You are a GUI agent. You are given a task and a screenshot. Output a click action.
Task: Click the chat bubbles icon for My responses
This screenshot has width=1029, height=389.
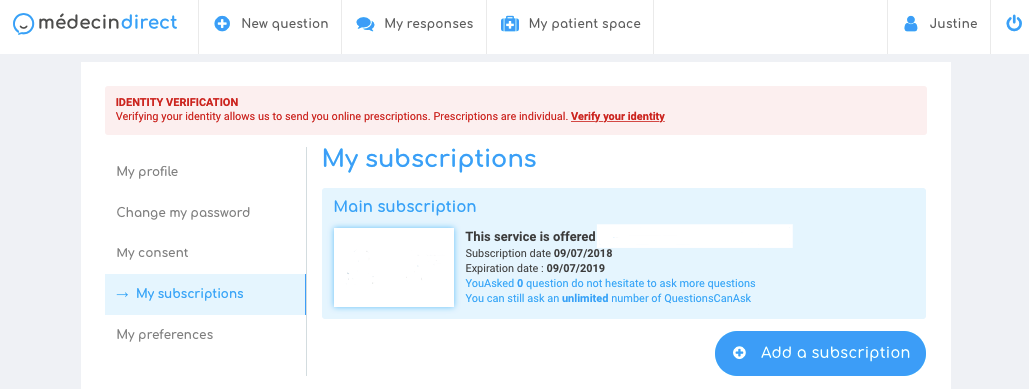pyautogui.click(x=365, y=24)
